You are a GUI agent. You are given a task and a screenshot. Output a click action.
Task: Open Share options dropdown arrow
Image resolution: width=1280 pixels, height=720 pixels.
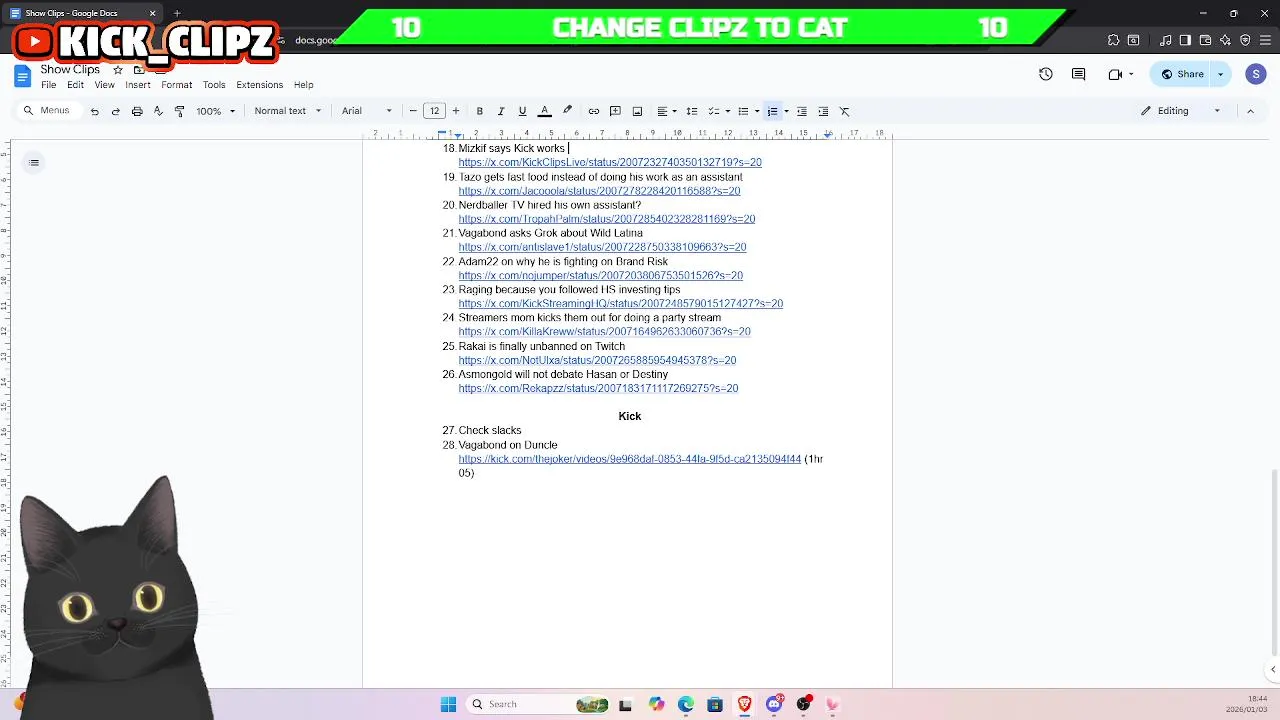point(1220,74)
